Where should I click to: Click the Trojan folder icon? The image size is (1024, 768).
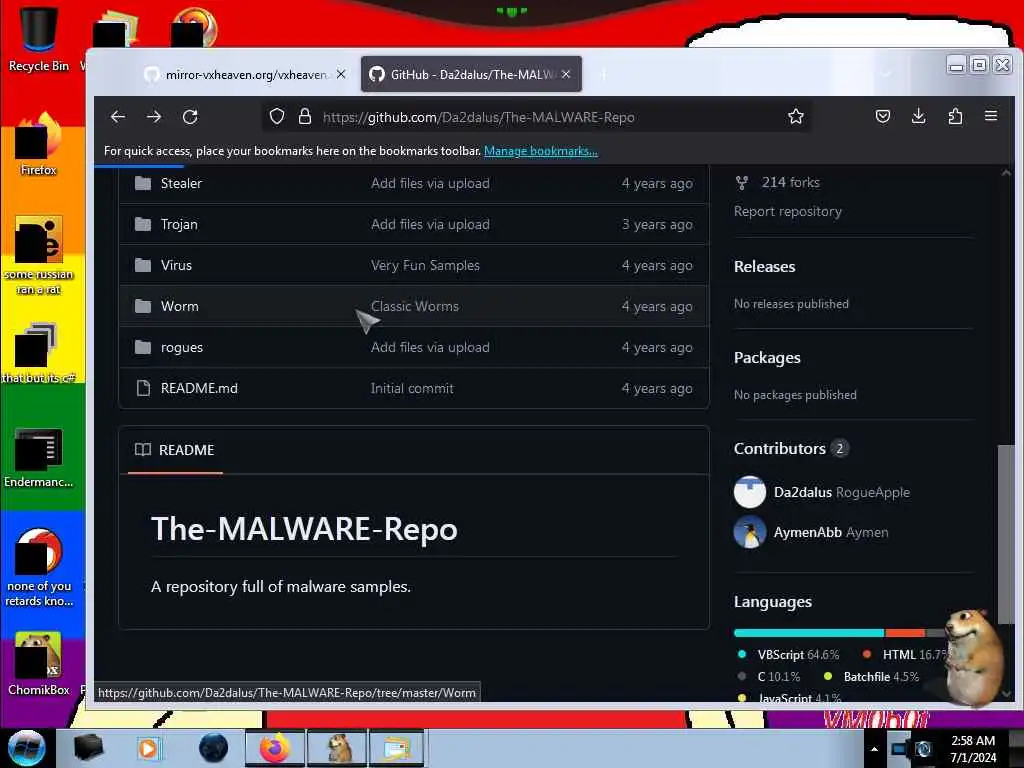click(142, 224)
